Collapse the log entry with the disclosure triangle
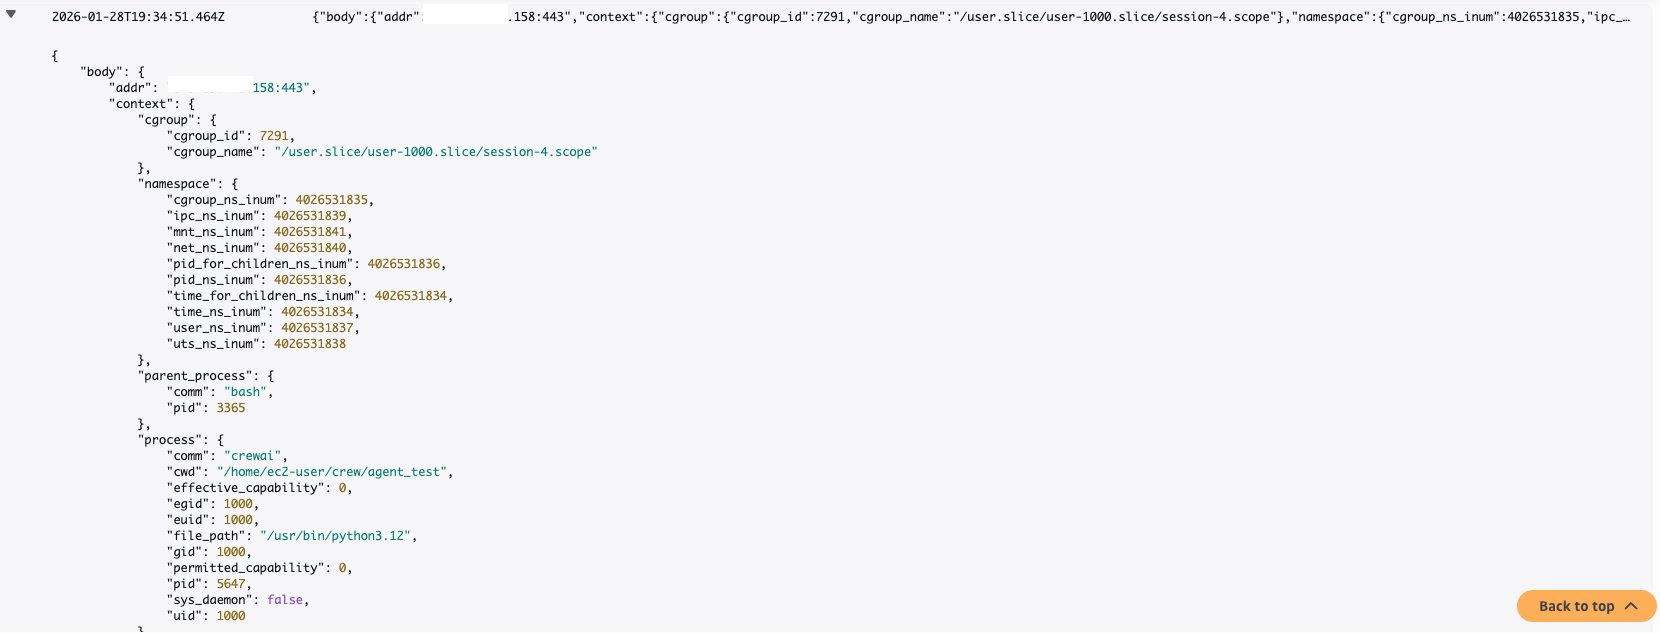Screen dimensions: 1660x633 11,15
